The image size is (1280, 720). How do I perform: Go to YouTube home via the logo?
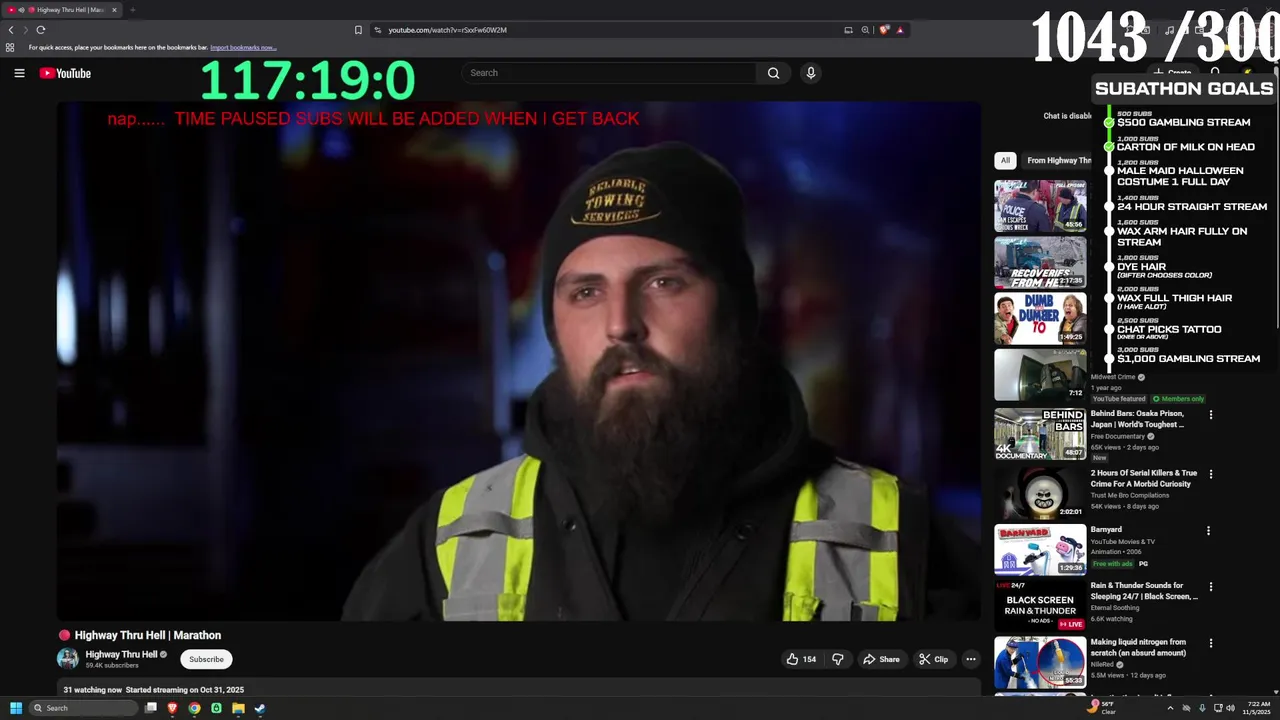coord(65,73)
